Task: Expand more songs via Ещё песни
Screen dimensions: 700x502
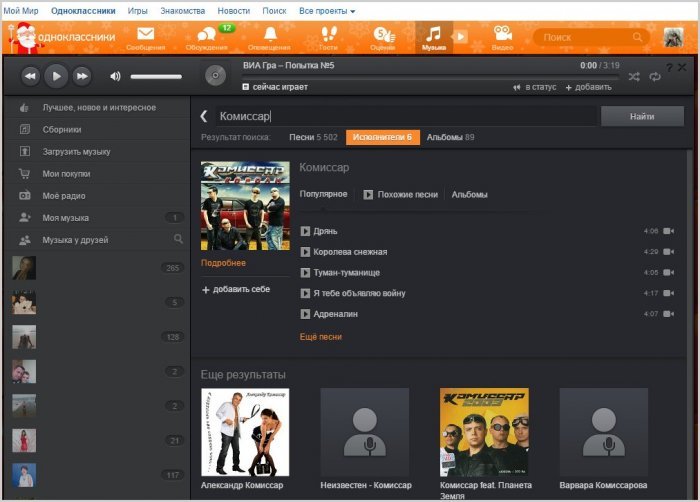Action: tap(320, 337)
